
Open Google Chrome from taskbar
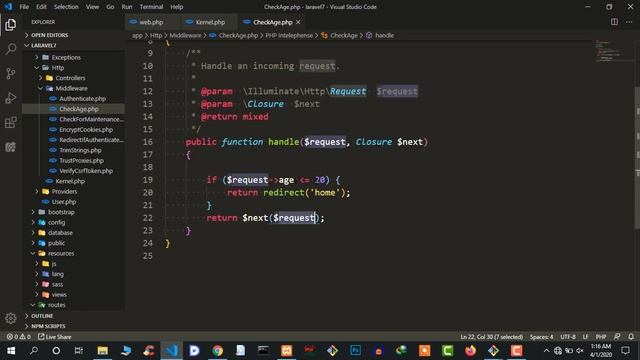pyautogui.click(x=218, y=351)
